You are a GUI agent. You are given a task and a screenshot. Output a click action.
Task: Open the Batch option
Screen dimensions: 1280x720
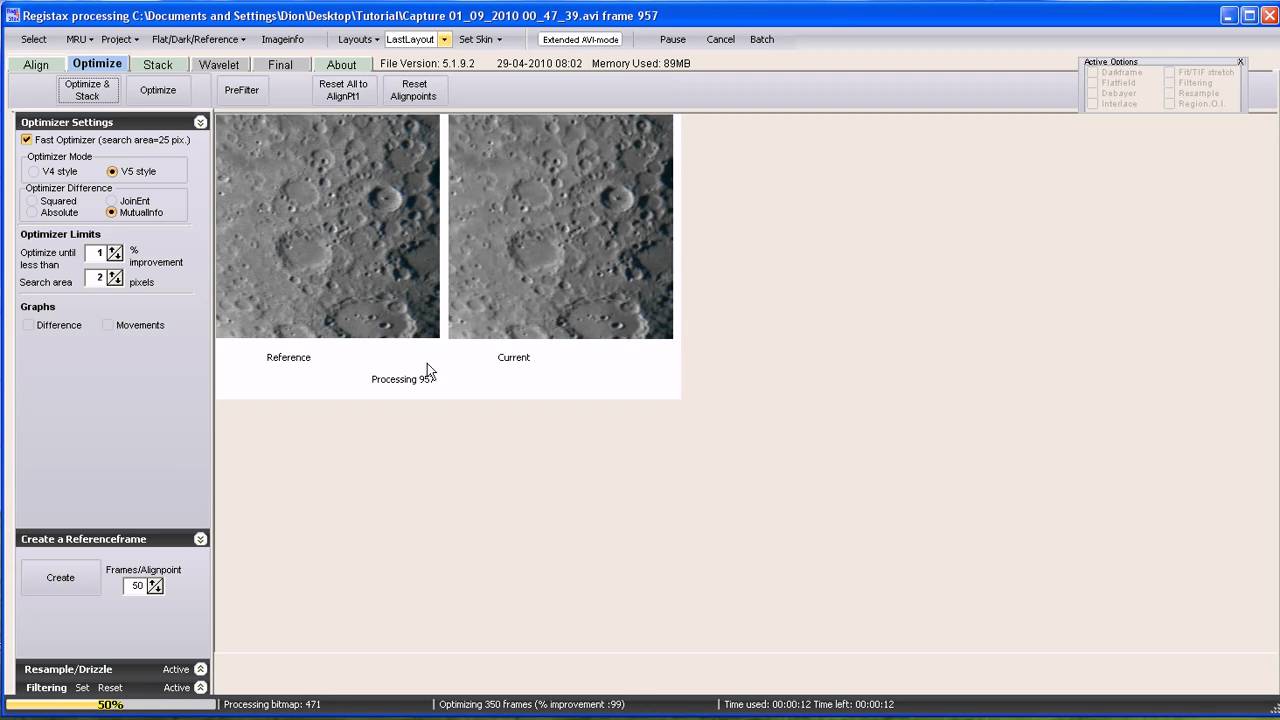coord(762,39)
